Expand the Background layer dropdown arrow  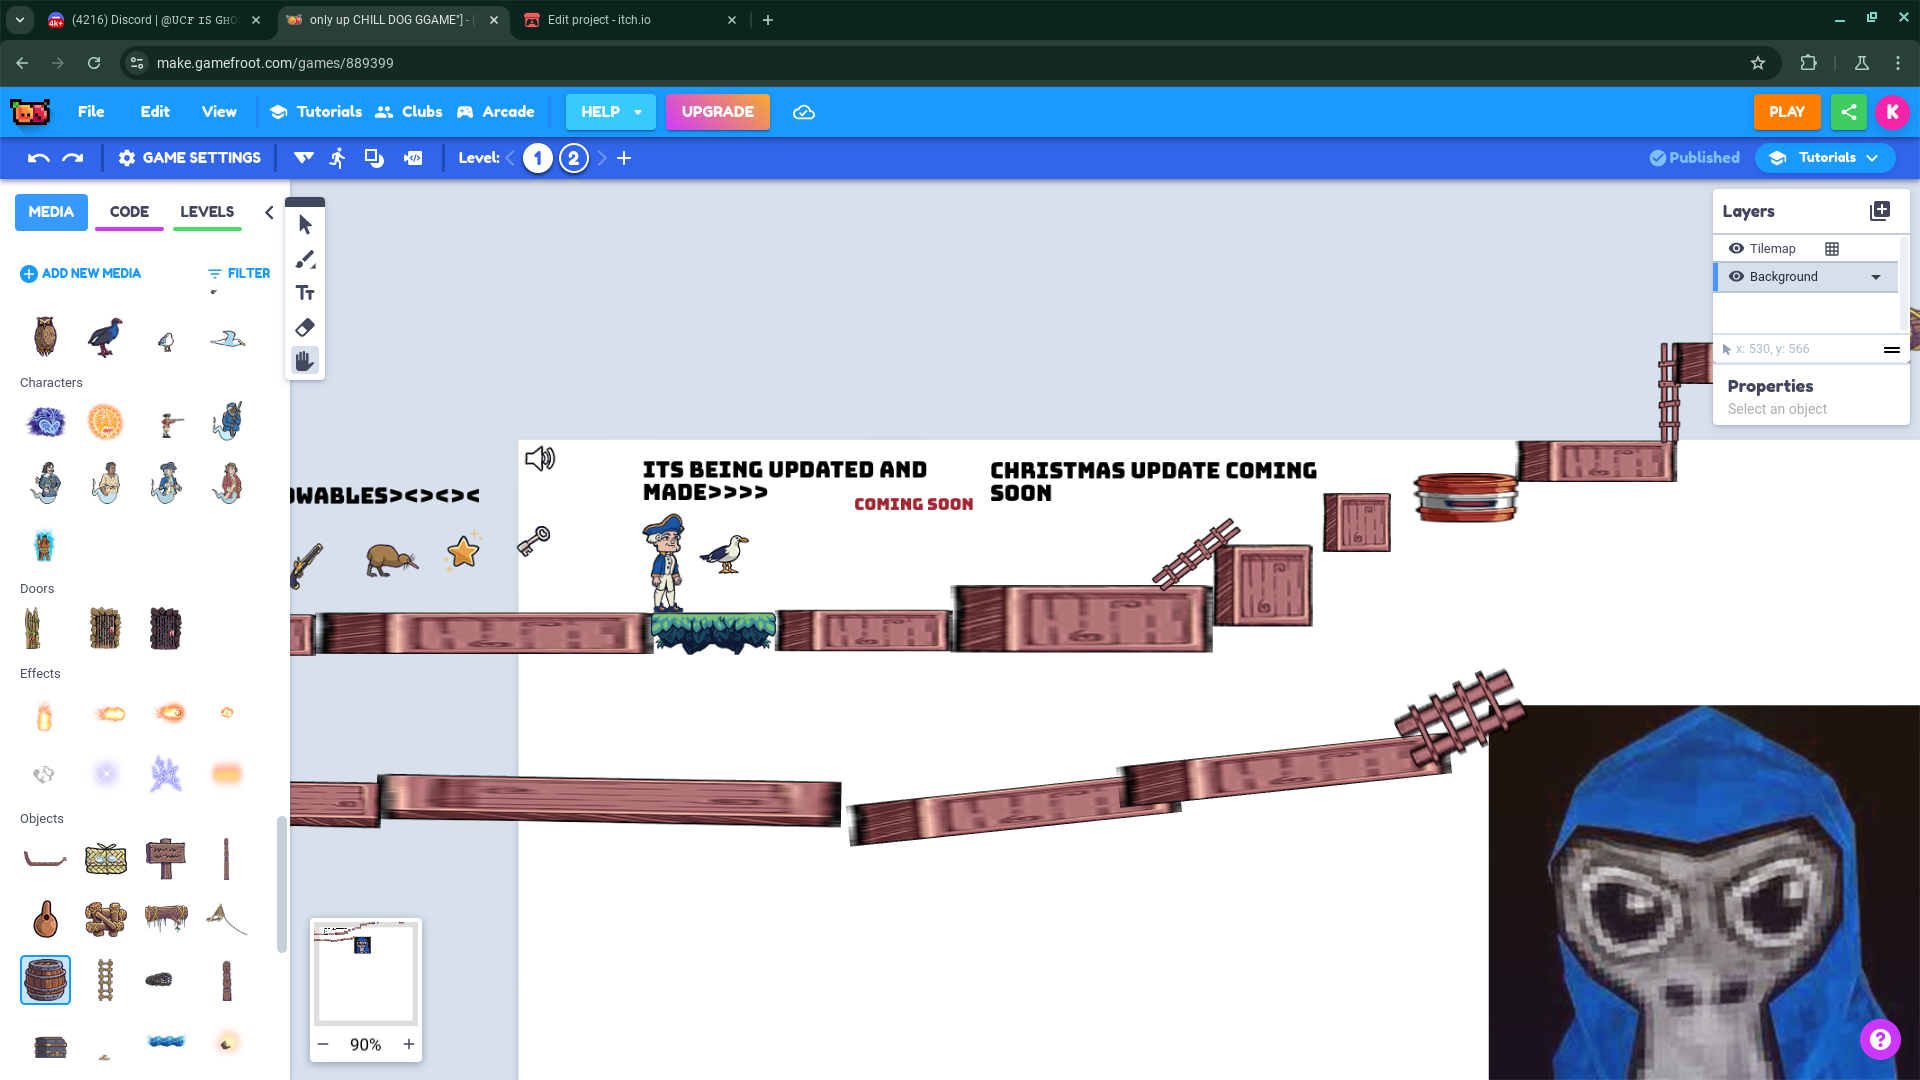pyautogui.click(x=1876, y=277)
